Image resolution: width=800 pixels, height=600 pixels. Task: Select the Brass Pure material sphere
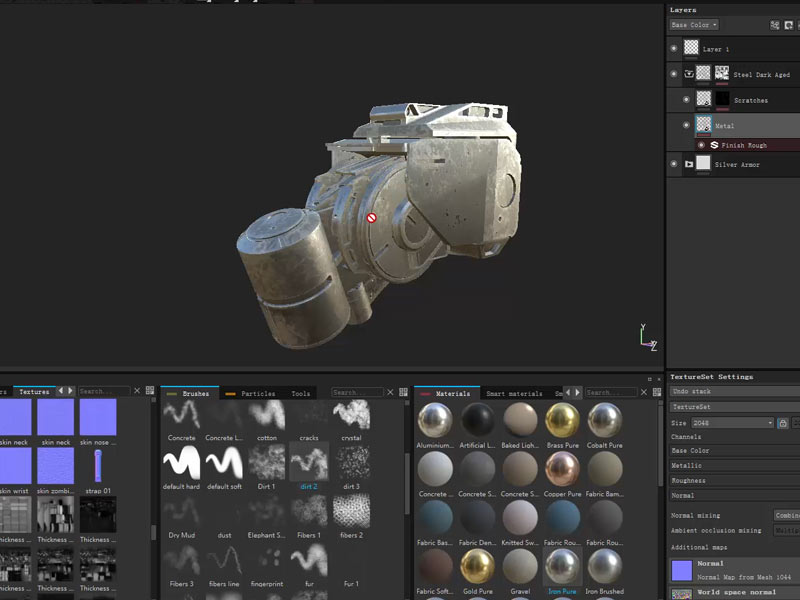point(562,419)
